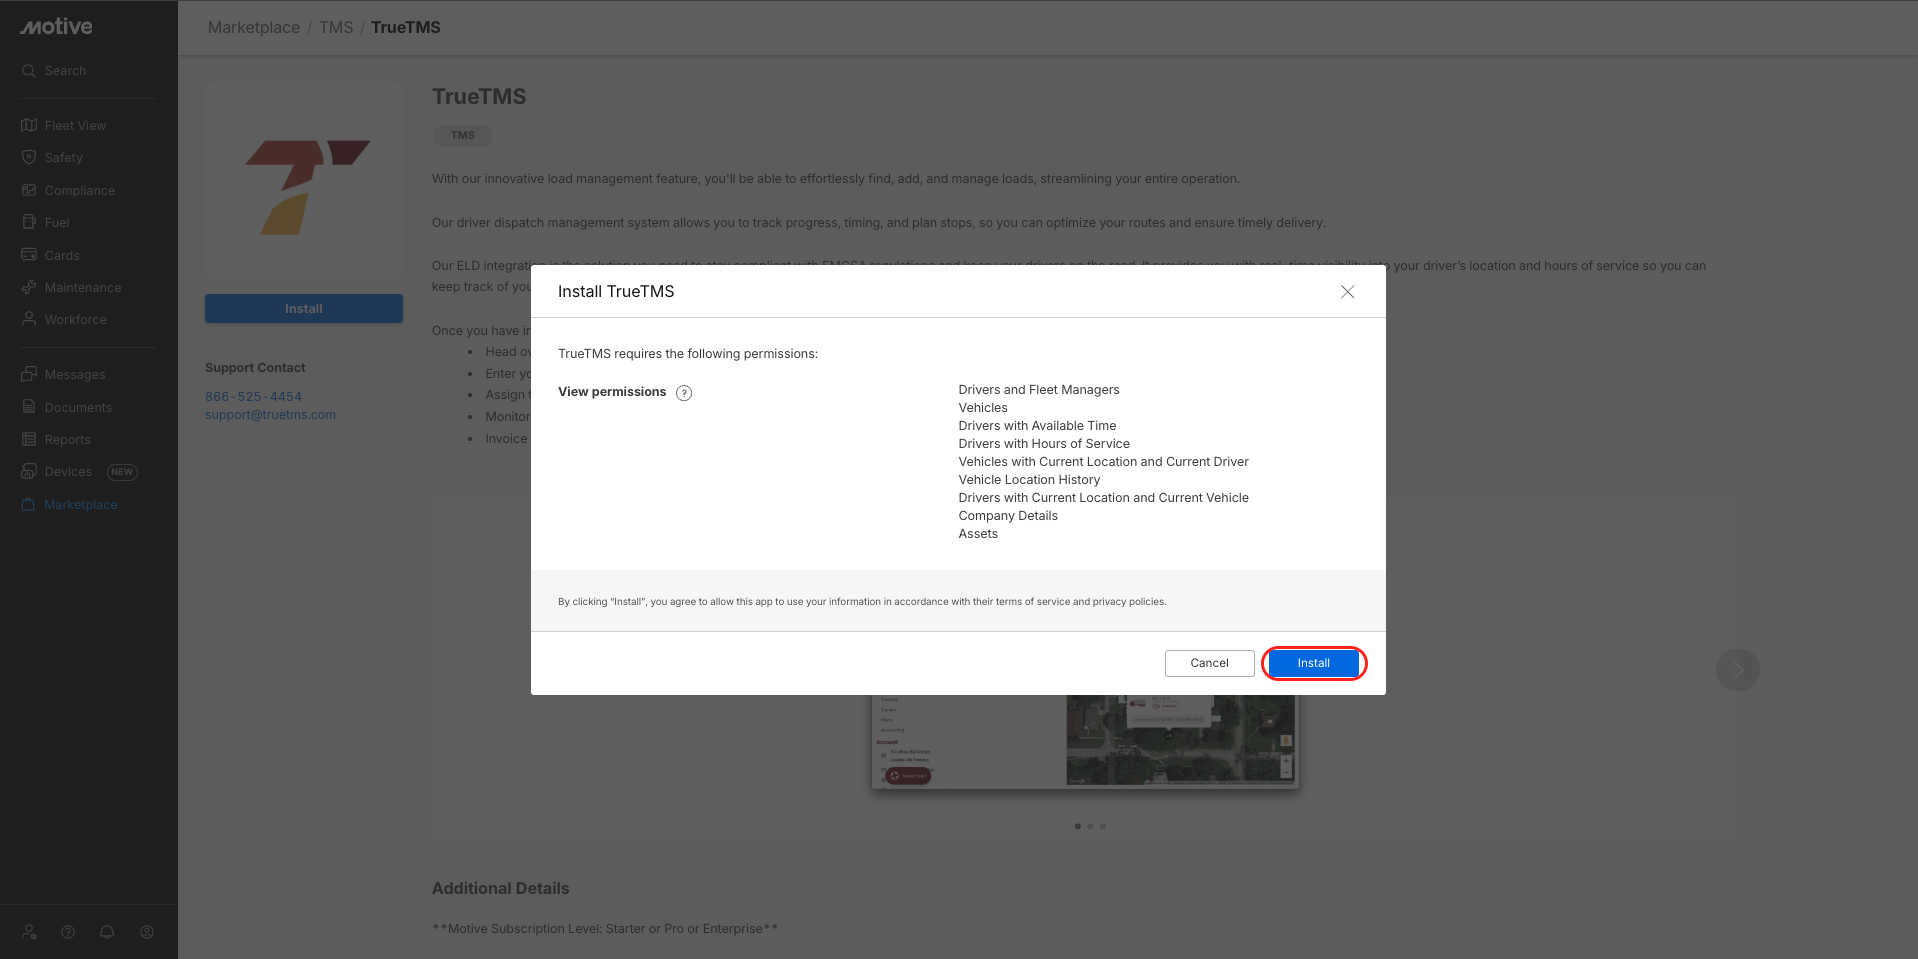Click the 'Company Details' permission

pos(1008,516)
